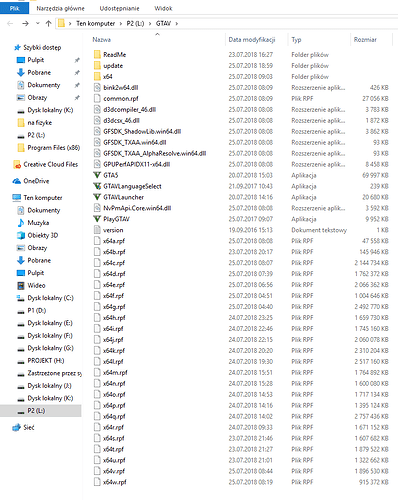Sort by the Nazwa column header

click(x=101, y=40)
